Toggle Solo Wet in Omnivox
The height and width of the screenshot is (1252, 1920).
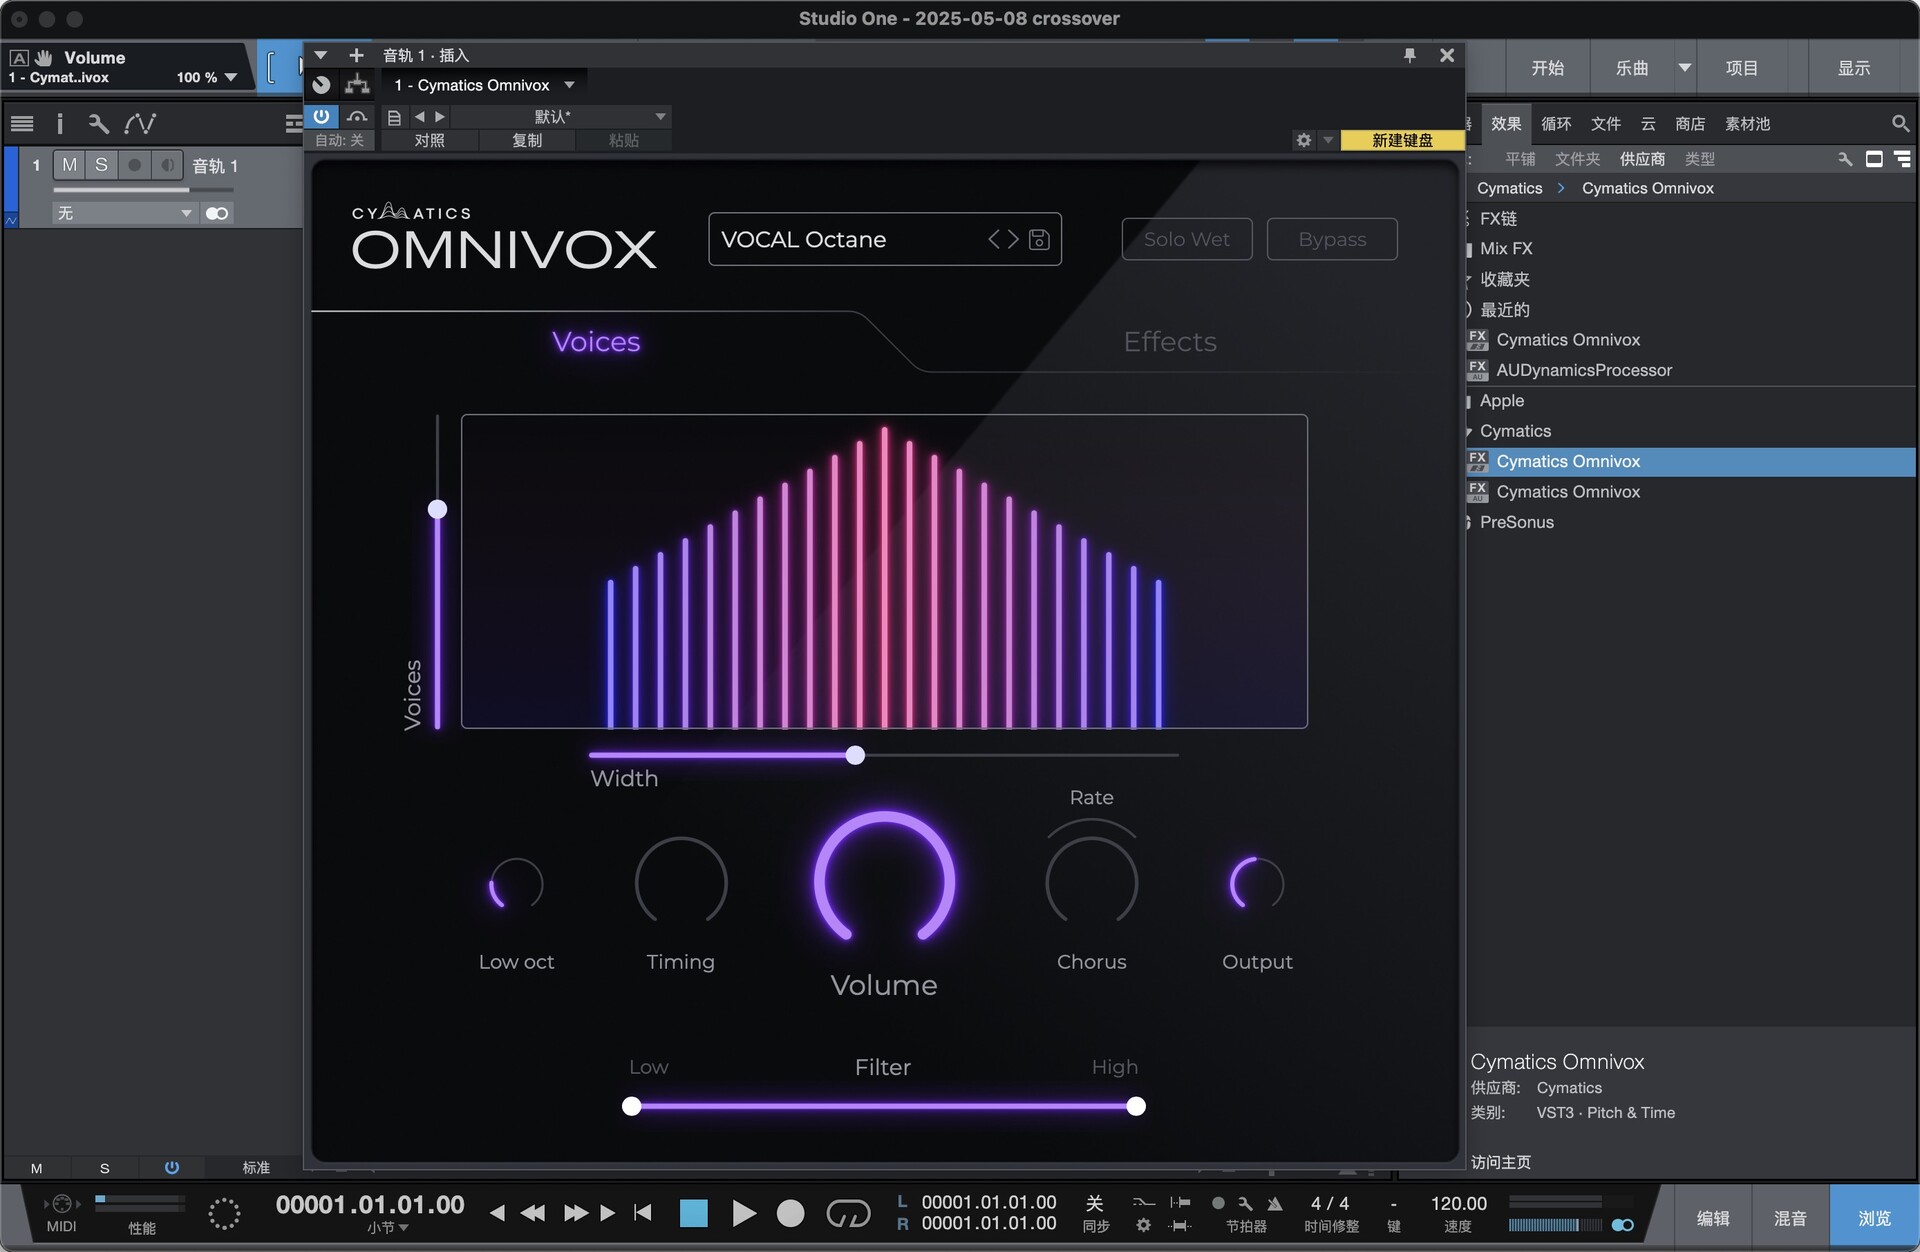click(1187, 239)
